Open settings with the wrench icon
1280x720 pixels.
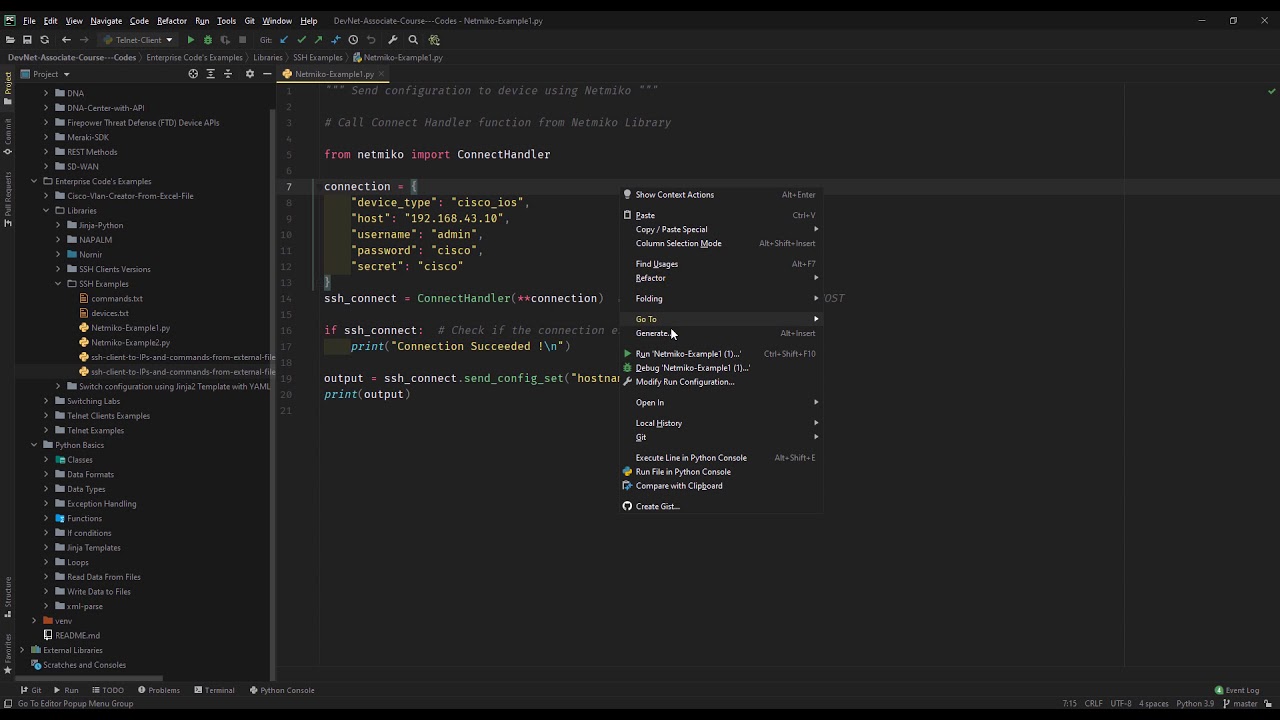coord(392,40)
